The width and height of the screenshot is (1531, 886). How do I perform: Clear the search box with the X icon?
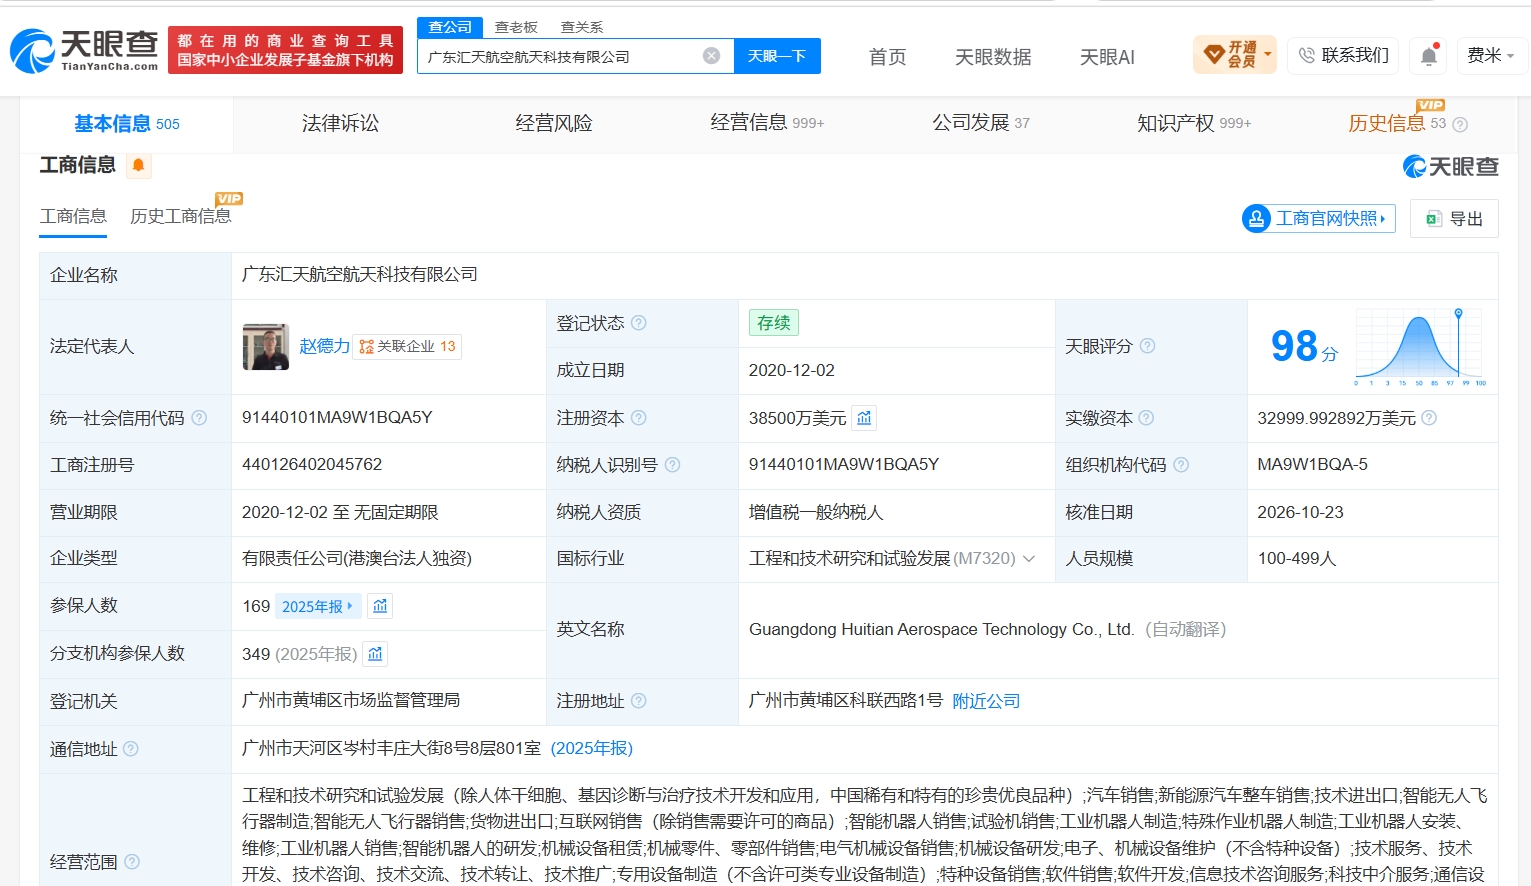click(x=711, y=56)
